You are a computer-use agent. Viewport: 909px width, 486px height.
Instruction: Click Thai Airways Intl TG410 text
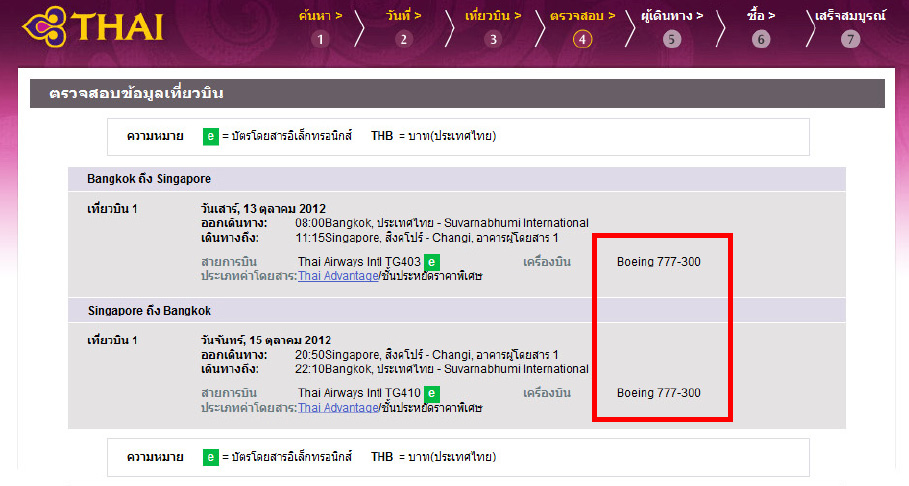[359, 393]
